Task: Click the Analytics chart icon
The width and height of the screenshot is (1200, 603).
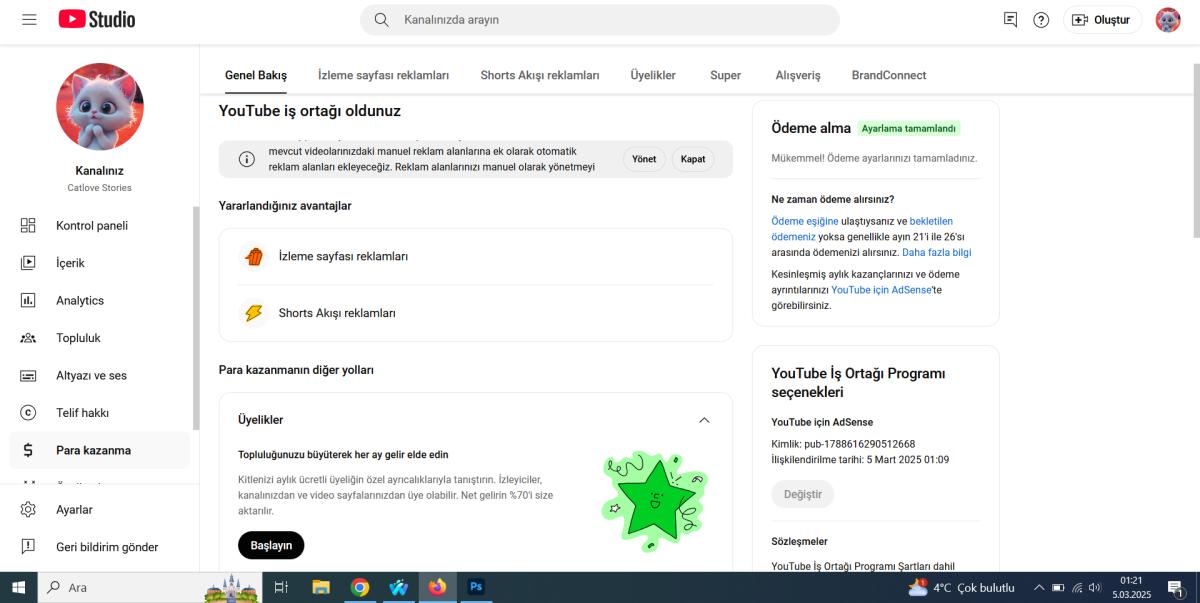Action: click(x=28, y=300)
